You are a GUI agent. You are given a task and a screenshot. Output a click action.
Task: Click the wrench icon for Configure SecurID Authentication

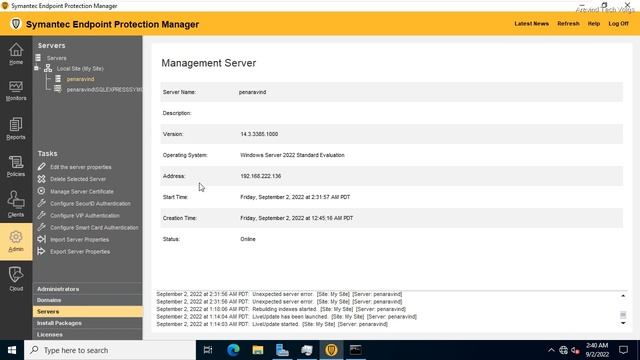coord(42,203)
